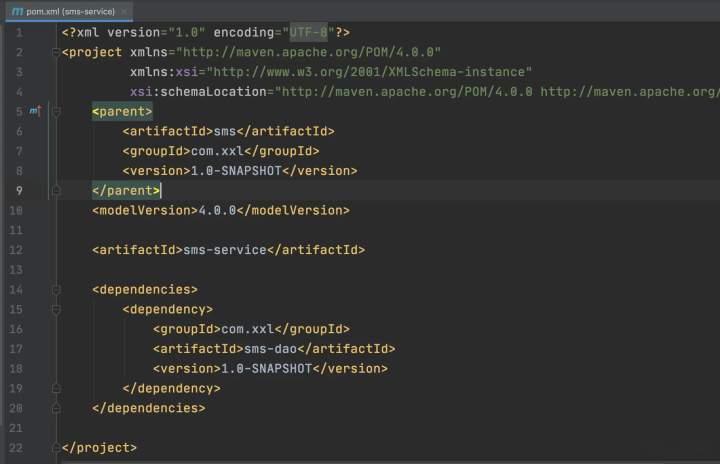Collapse the dependency block on line 15
Viewport: 720px width, 464px height.
tap(56, 309)
